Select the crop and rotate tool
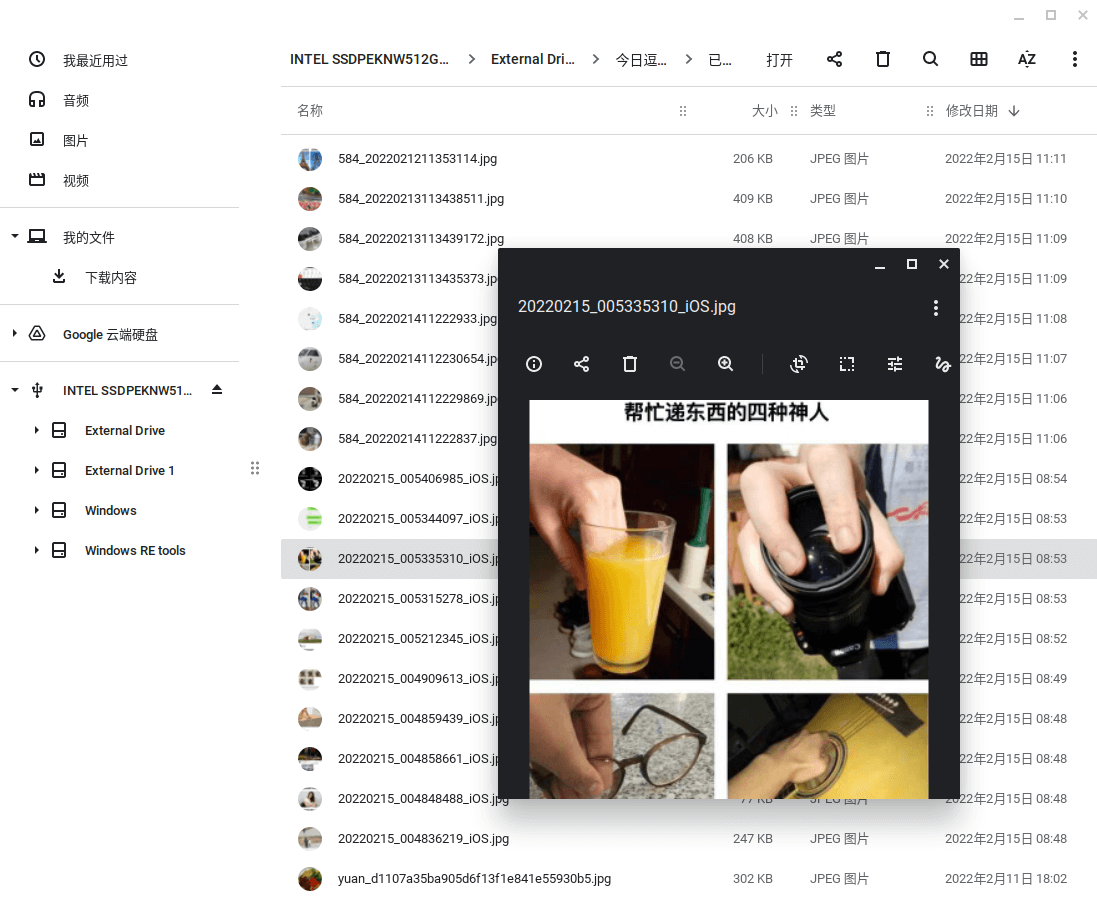The image size is (1097, 900). pos(798,364)
